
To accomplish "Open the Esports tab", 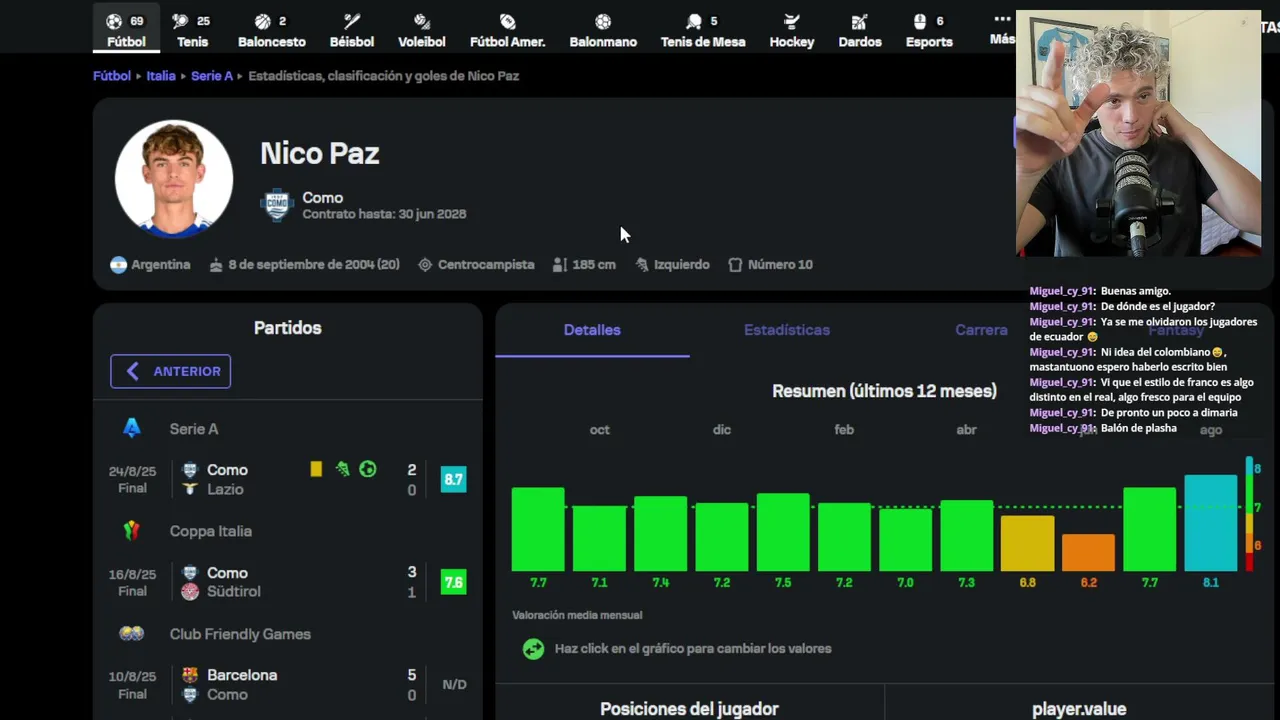I will tap(929, 30).
